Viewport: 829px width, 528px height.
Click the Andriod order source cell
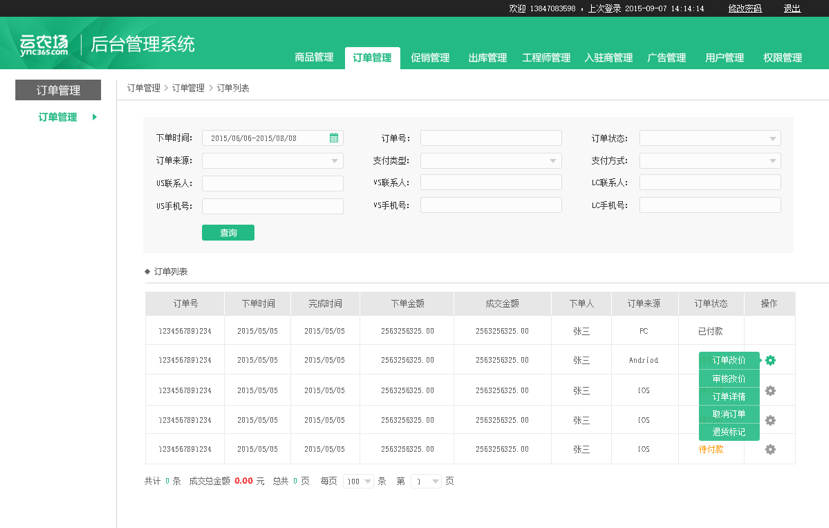(x=643, y=360)
